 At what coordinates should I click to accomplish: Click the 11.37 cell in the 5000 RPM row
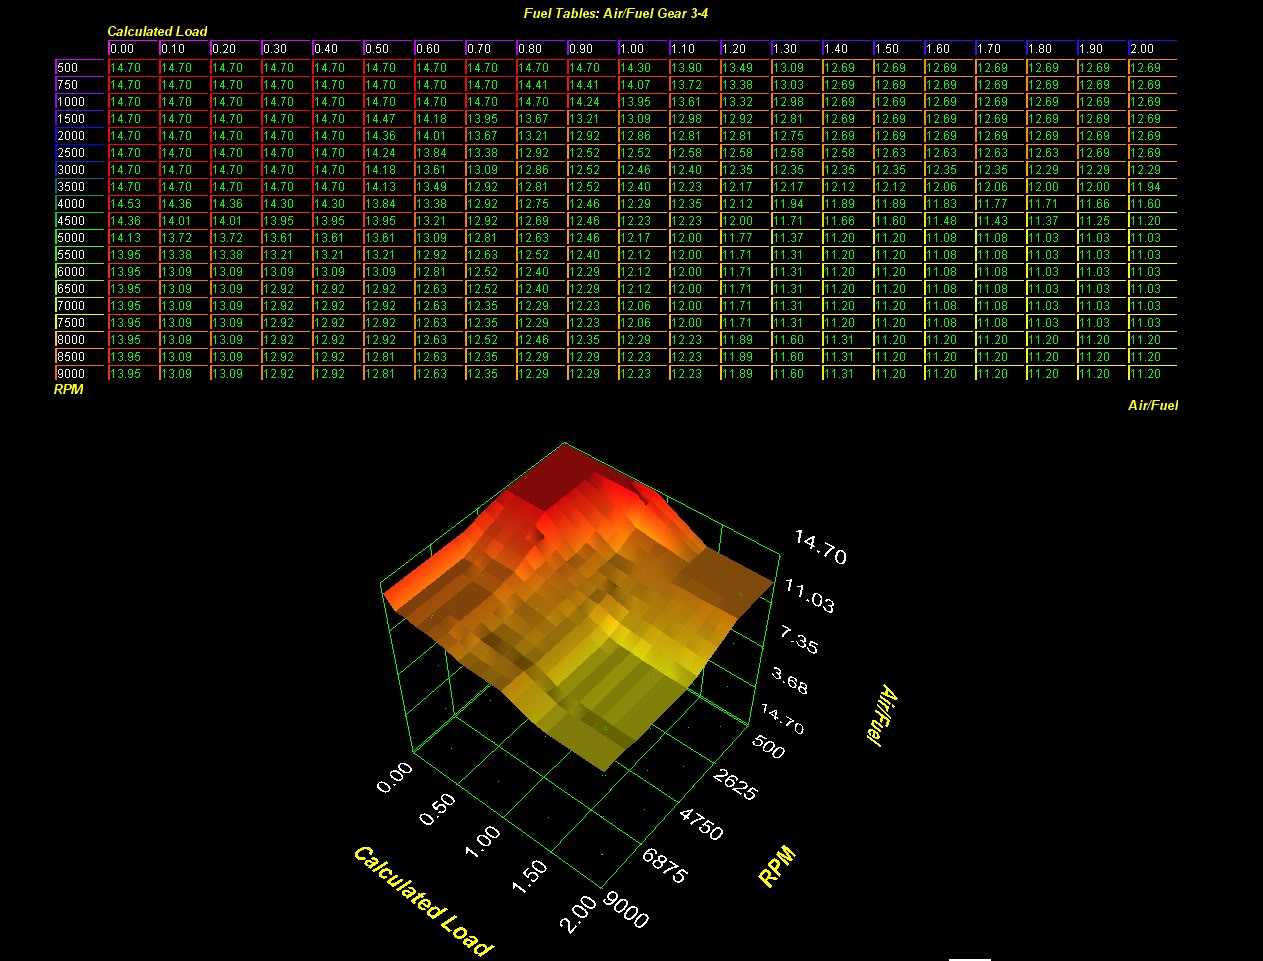coord(796,238)
